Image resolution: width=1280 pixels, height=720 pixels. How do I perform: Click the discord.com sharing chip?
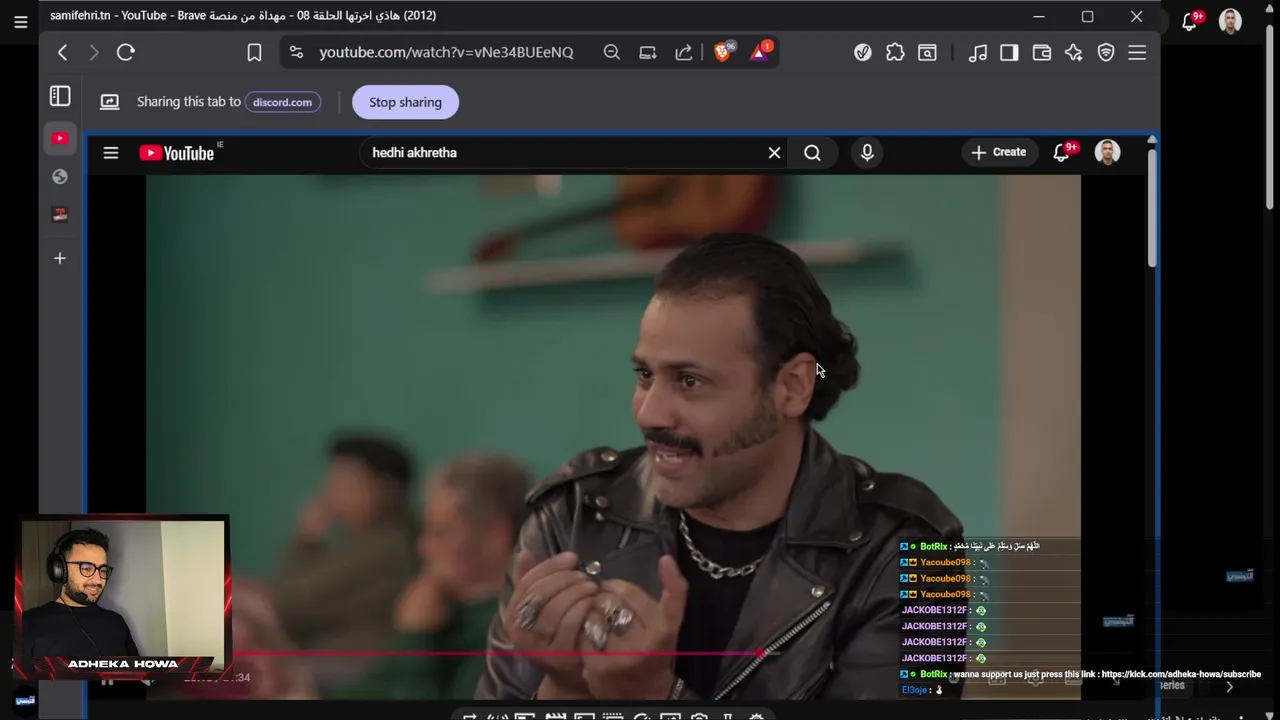pos(283,102)
